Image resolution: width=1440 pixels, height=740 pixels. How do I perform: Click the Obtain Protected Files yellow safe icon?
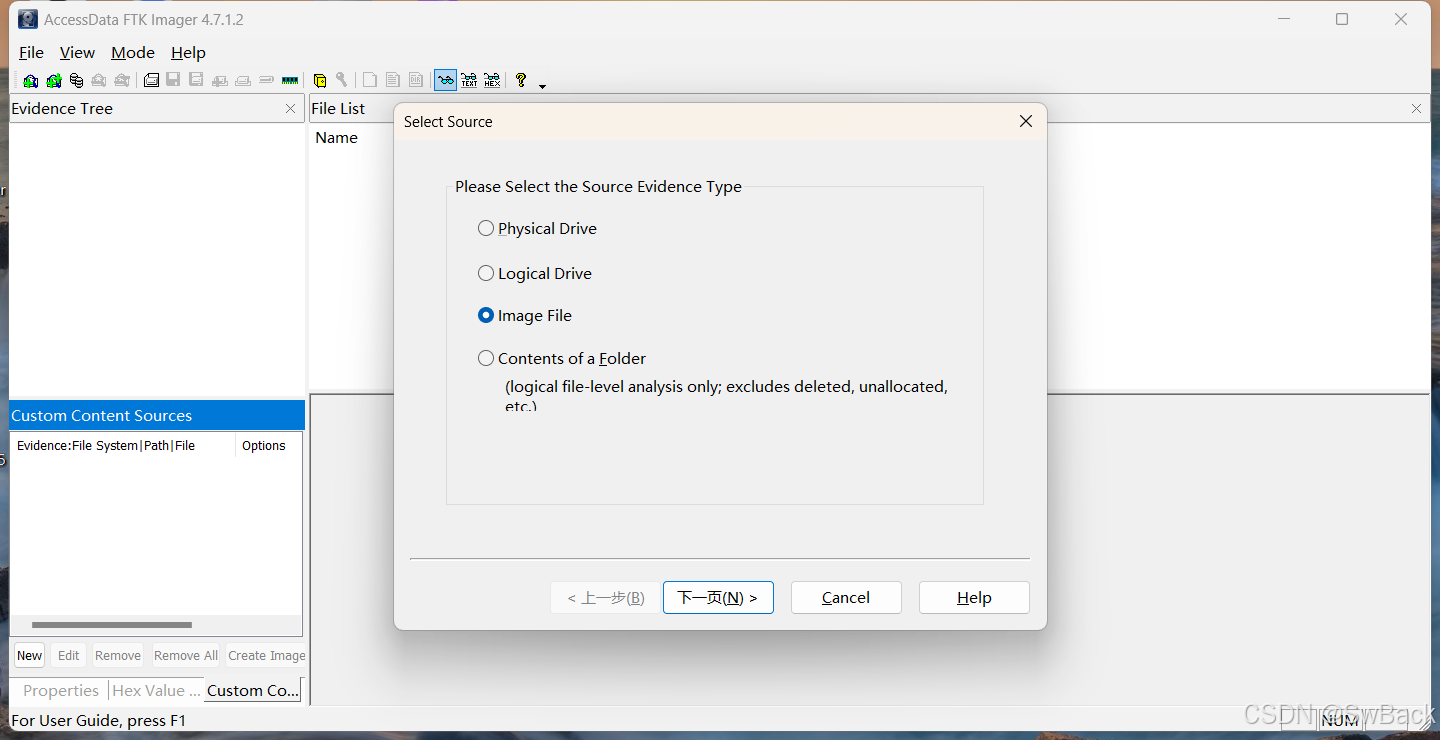(x=320, y=81)
